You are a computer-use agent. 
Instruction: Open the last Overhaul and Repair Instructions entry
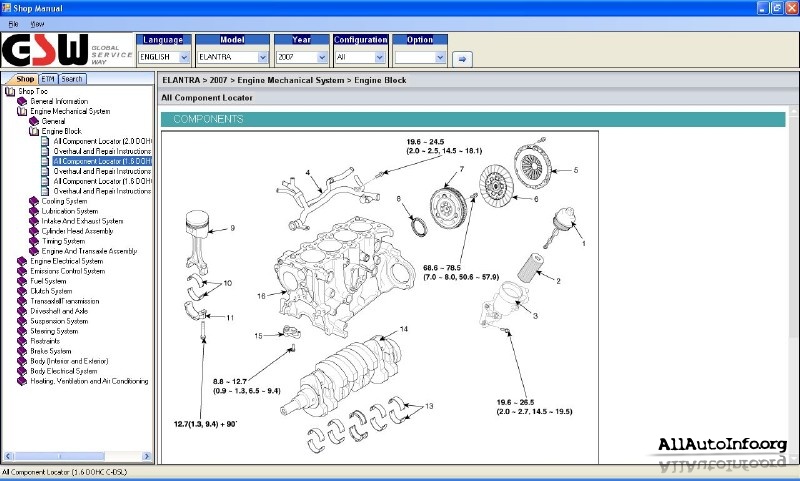[x=102, y=191]
